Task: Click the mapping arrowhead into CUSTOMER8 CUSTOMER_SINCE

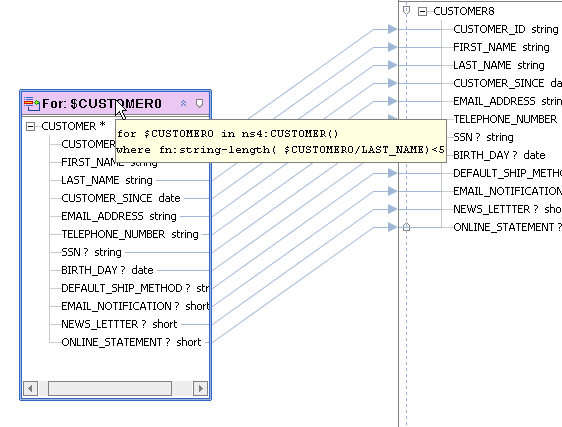Action: (x=392, y=83)
